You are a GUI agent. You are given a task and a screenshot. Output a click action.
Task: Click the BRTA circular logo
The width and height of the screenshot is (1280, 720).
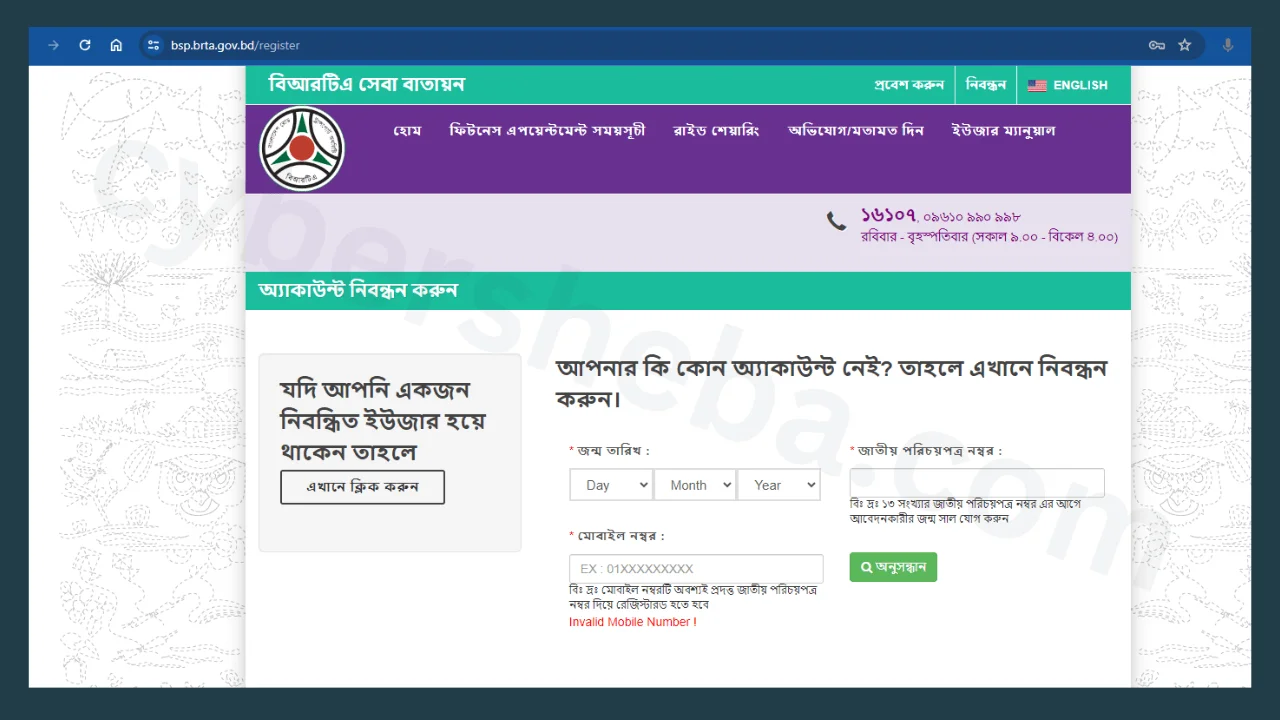(x=302, y=148)
